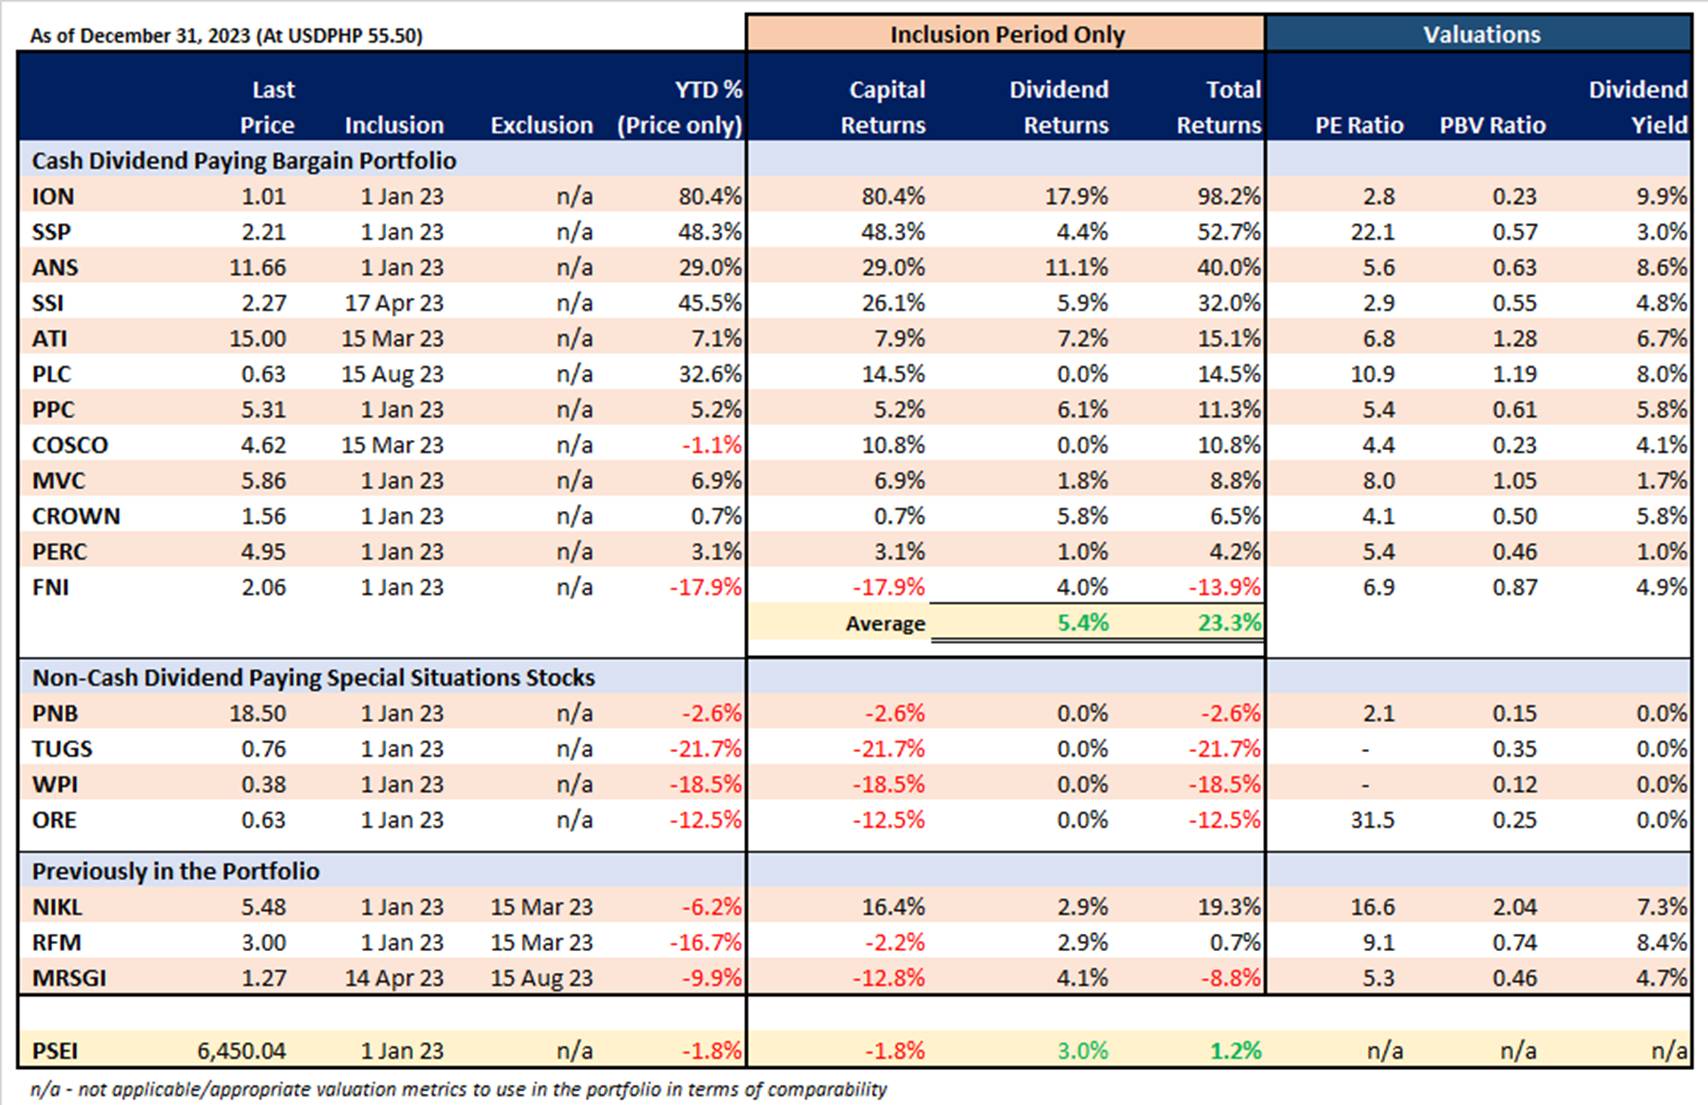
Task: Select the ATI ticker cell
Action: click(x=50, y=338)
